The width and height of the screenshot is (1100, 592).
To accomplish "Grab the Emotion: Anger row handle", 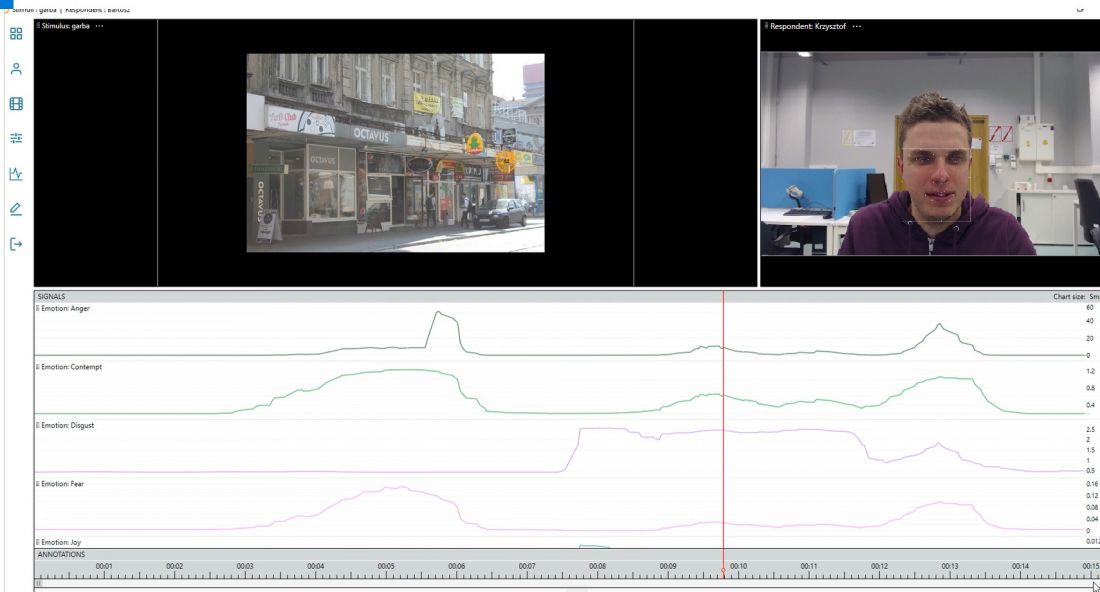I will point(38,309).
